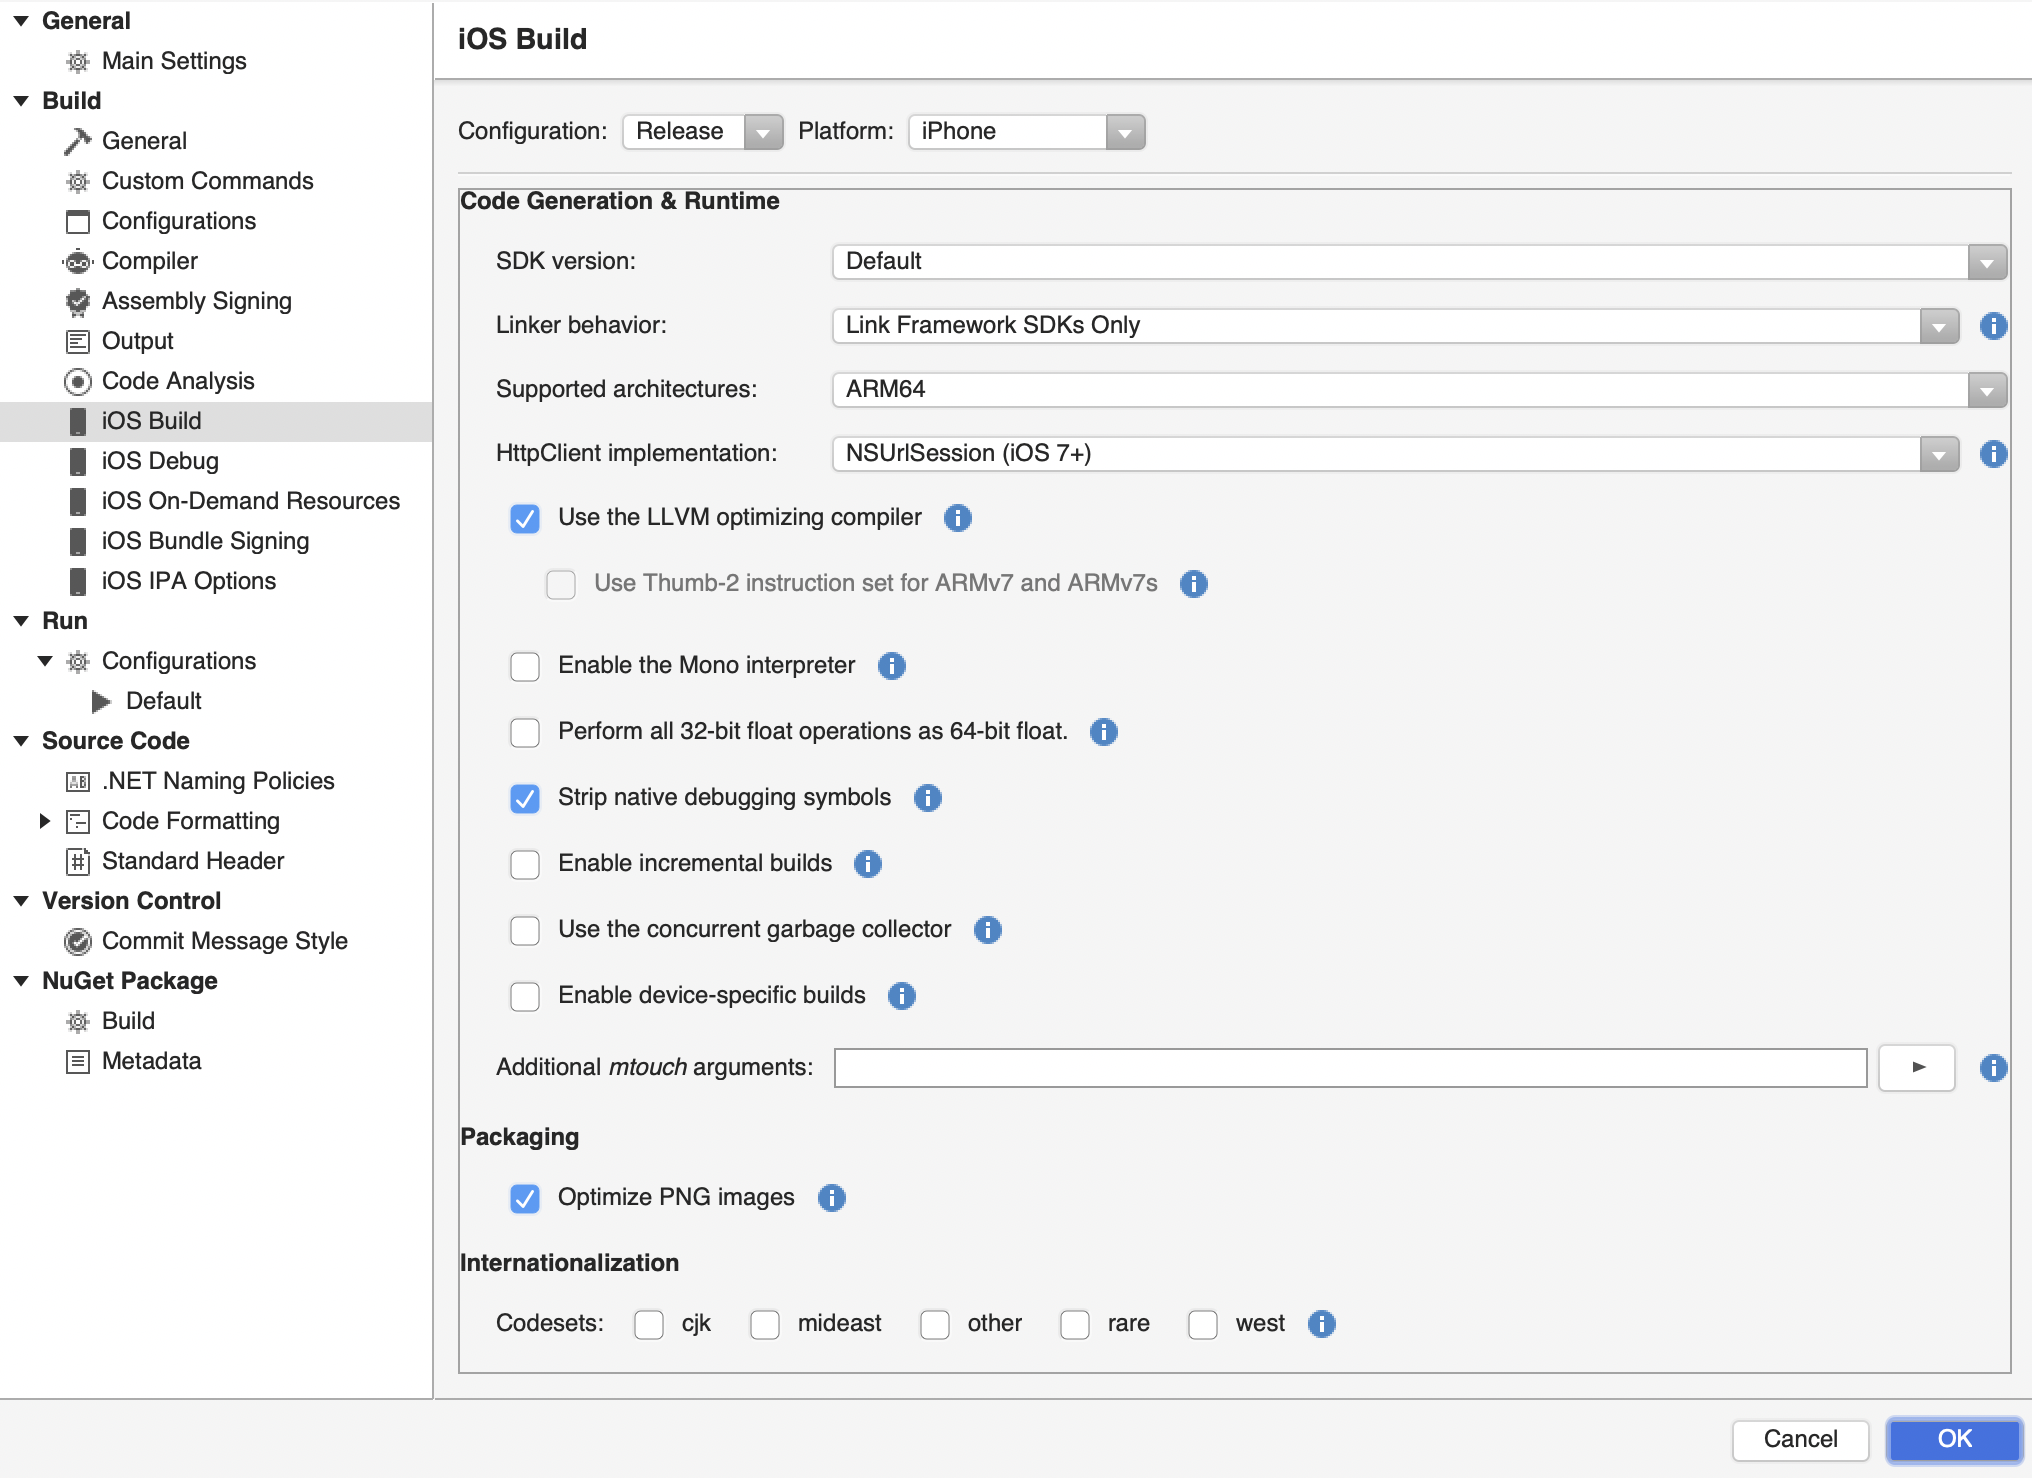Collapse the Source Code section

click(x=21, y=741)
